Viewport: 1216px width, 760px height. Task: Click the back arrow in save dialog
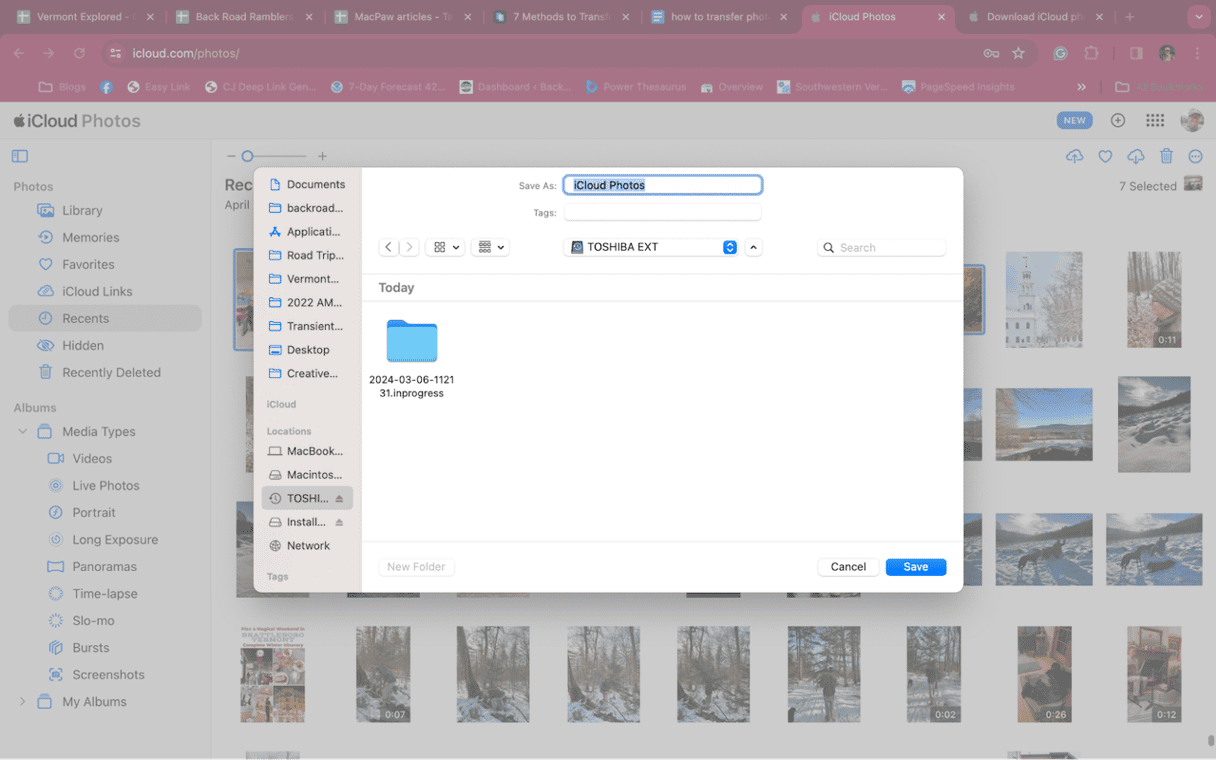pos(389,247)
